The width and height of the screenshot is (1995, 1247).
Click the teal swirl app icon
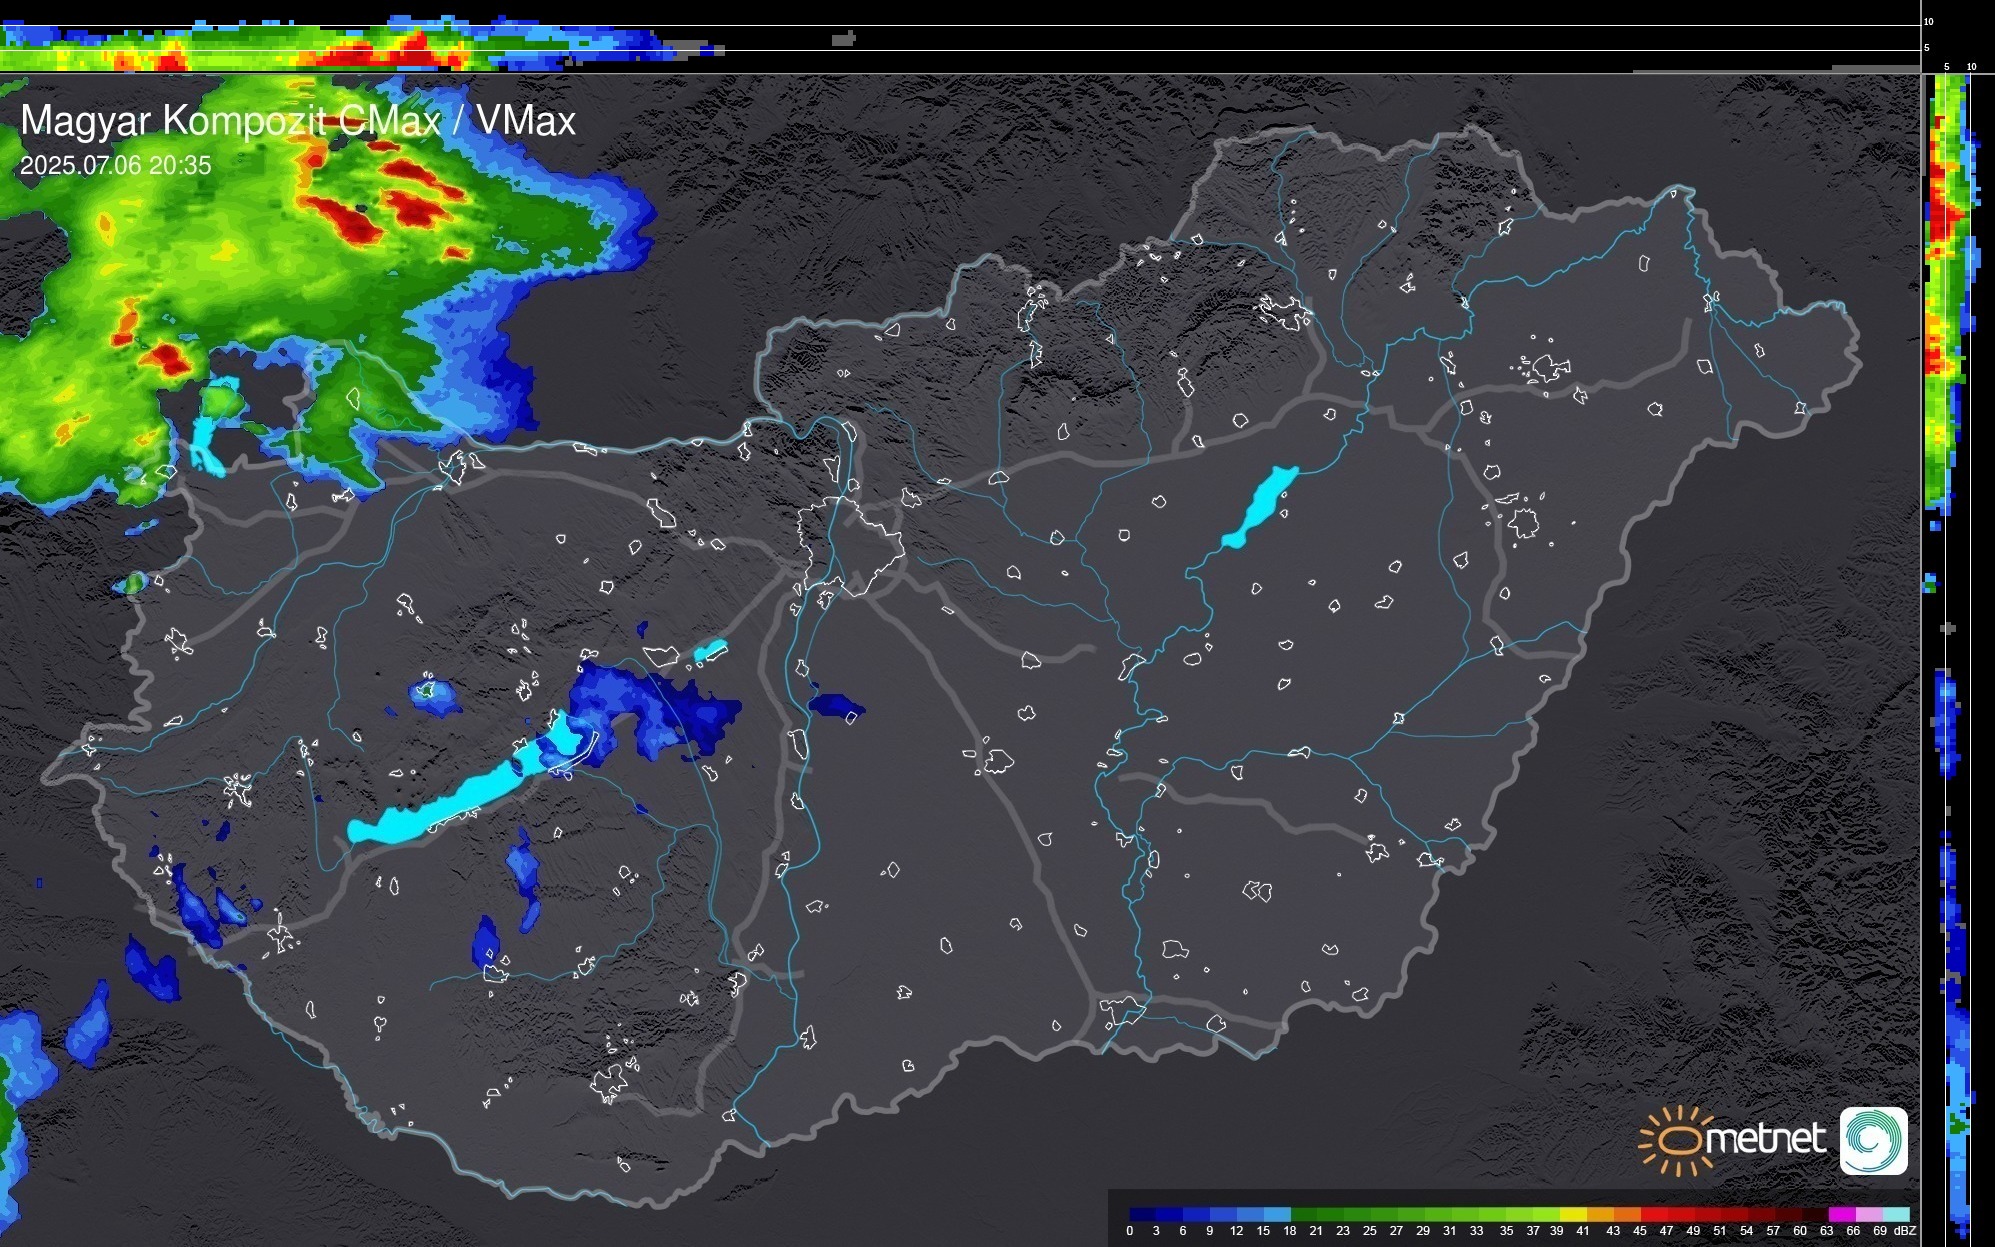(1873, 1140)
